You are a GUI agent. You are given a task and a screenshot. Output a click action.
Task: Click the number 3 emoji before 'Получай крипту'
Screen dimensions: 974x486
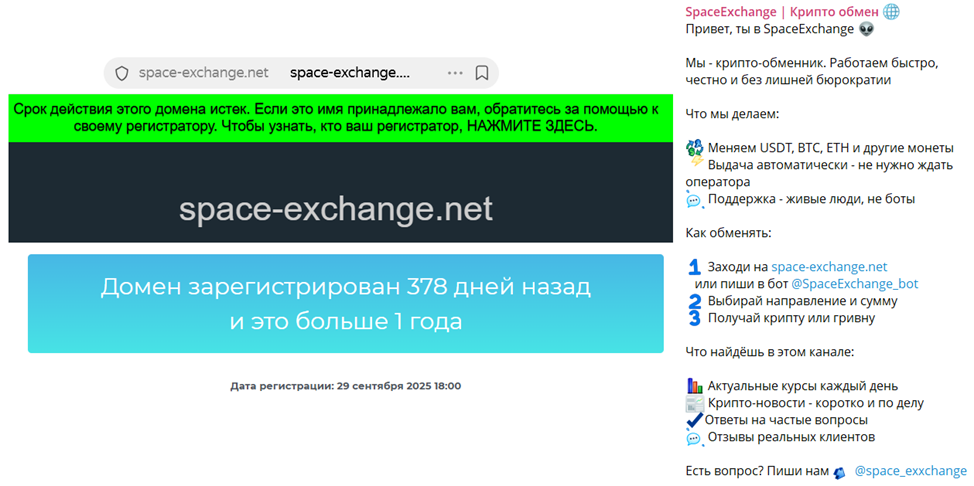[695, 318]
